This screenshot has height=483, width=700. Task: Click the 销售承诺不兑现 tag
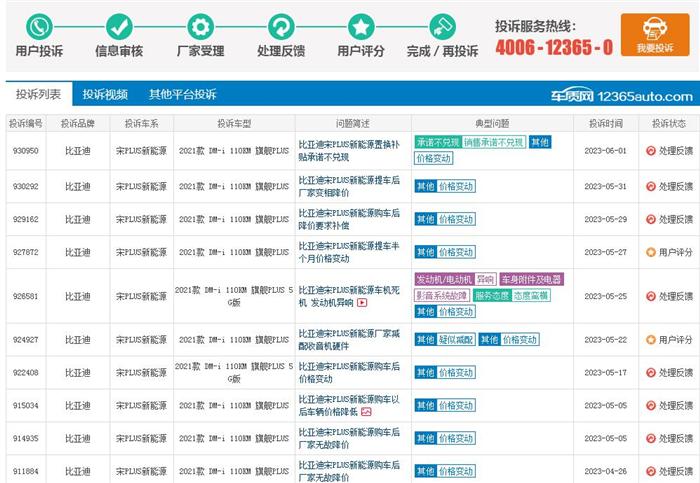tap(493, 142)
